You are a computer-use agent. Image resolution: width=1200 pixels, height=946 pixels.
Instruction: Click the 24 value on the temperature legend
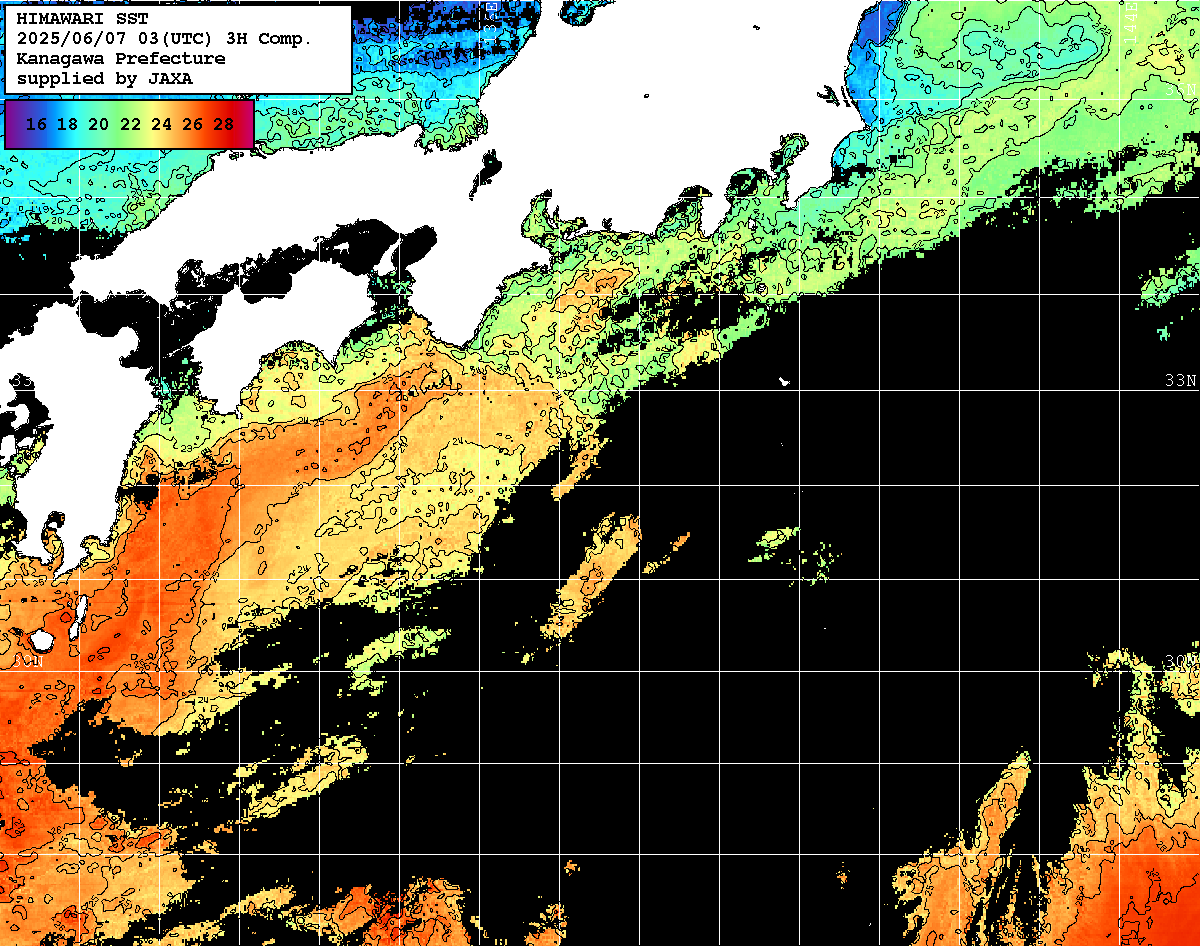(161, 124)
